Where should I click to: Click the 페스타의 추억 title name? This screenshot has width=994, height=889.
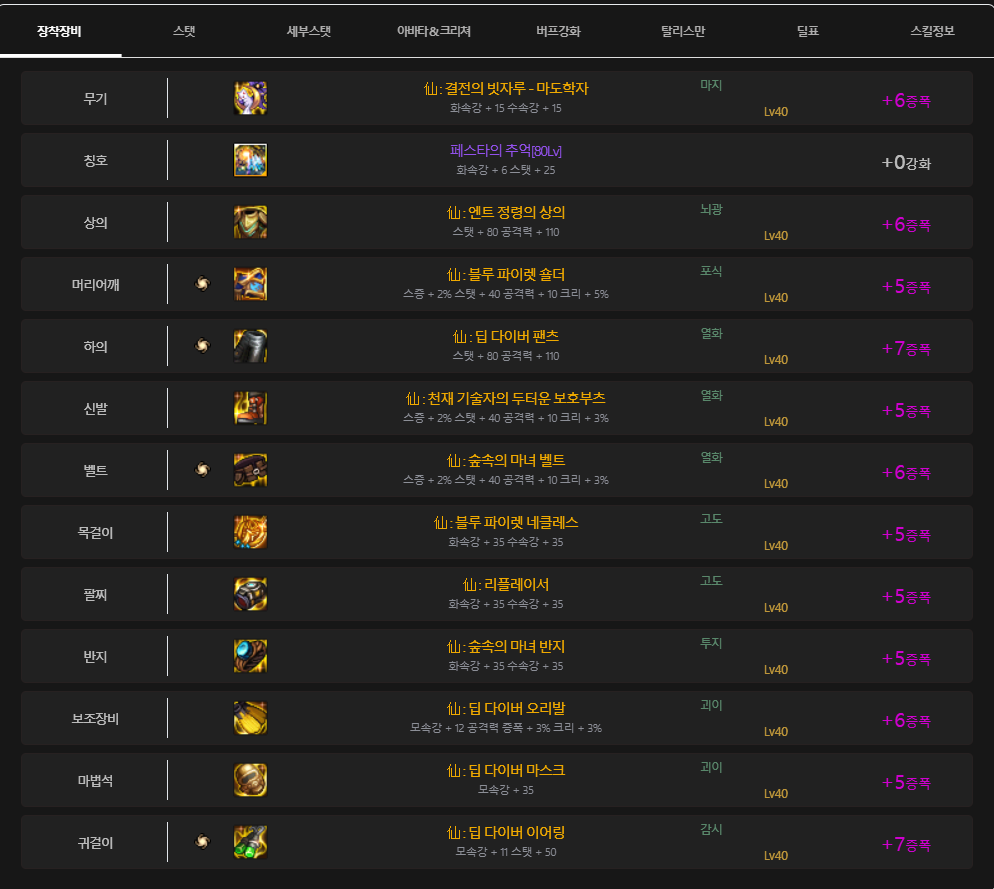point(506,151)
